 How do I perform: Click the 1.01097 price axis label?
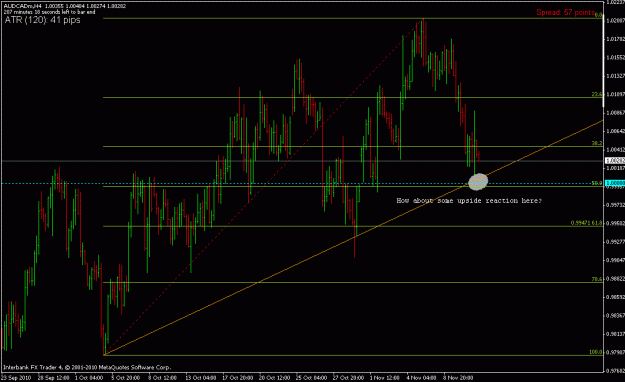pos(615,95)
